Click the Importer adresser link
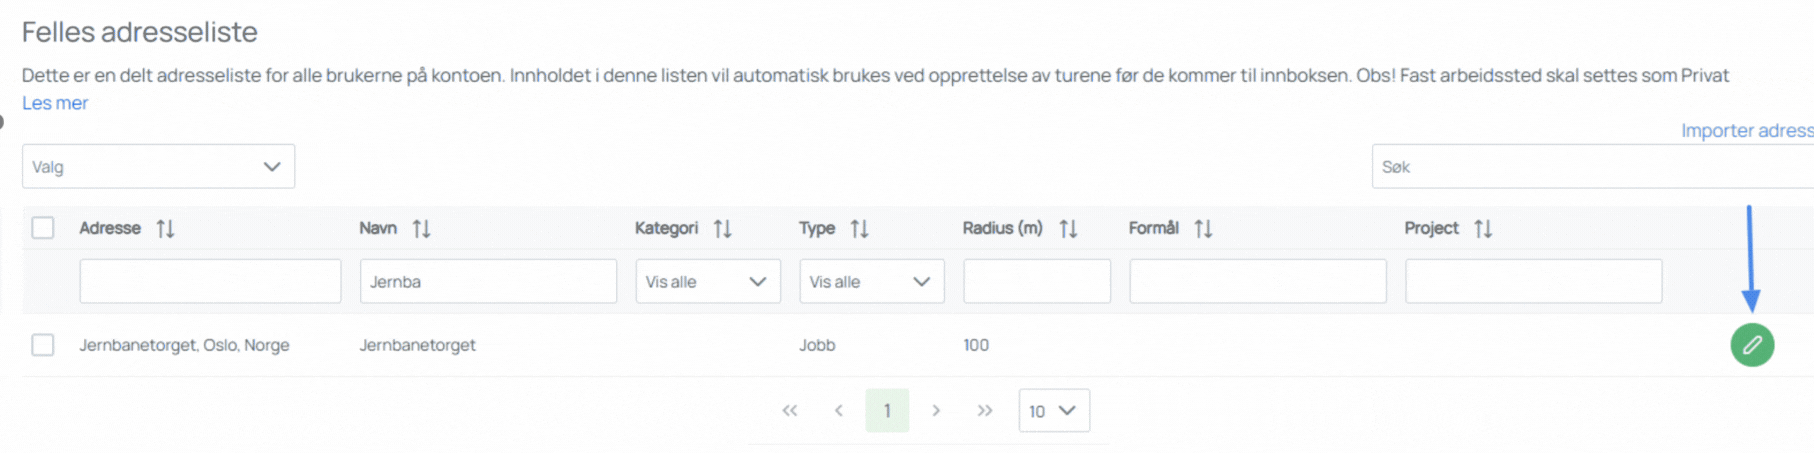 [1746, 131]
